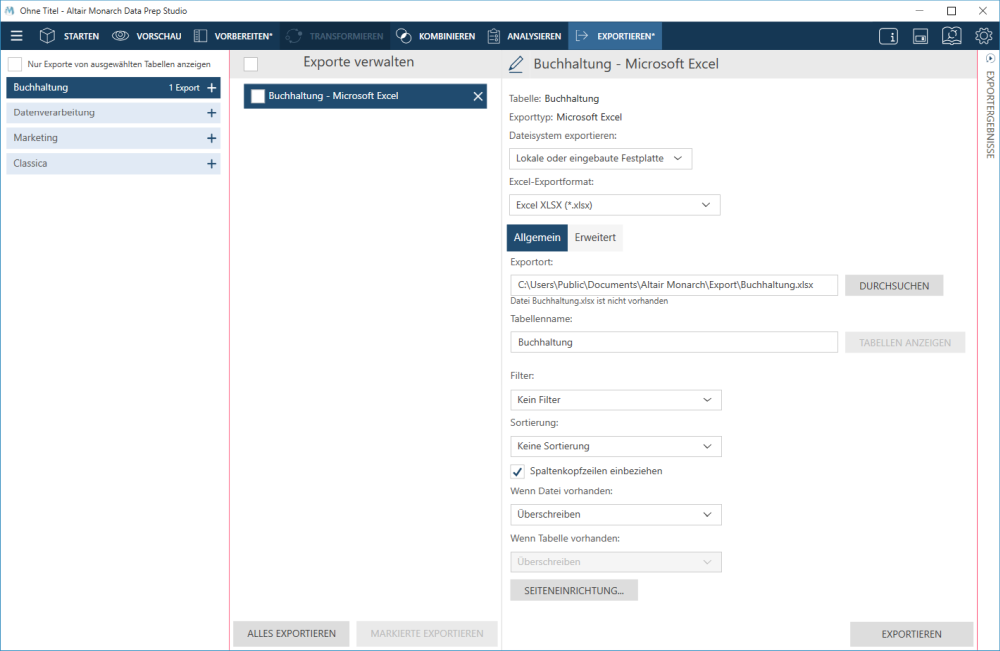Go to the Analysieren section
Screen dimensions: 1000x651
point(534,36)
